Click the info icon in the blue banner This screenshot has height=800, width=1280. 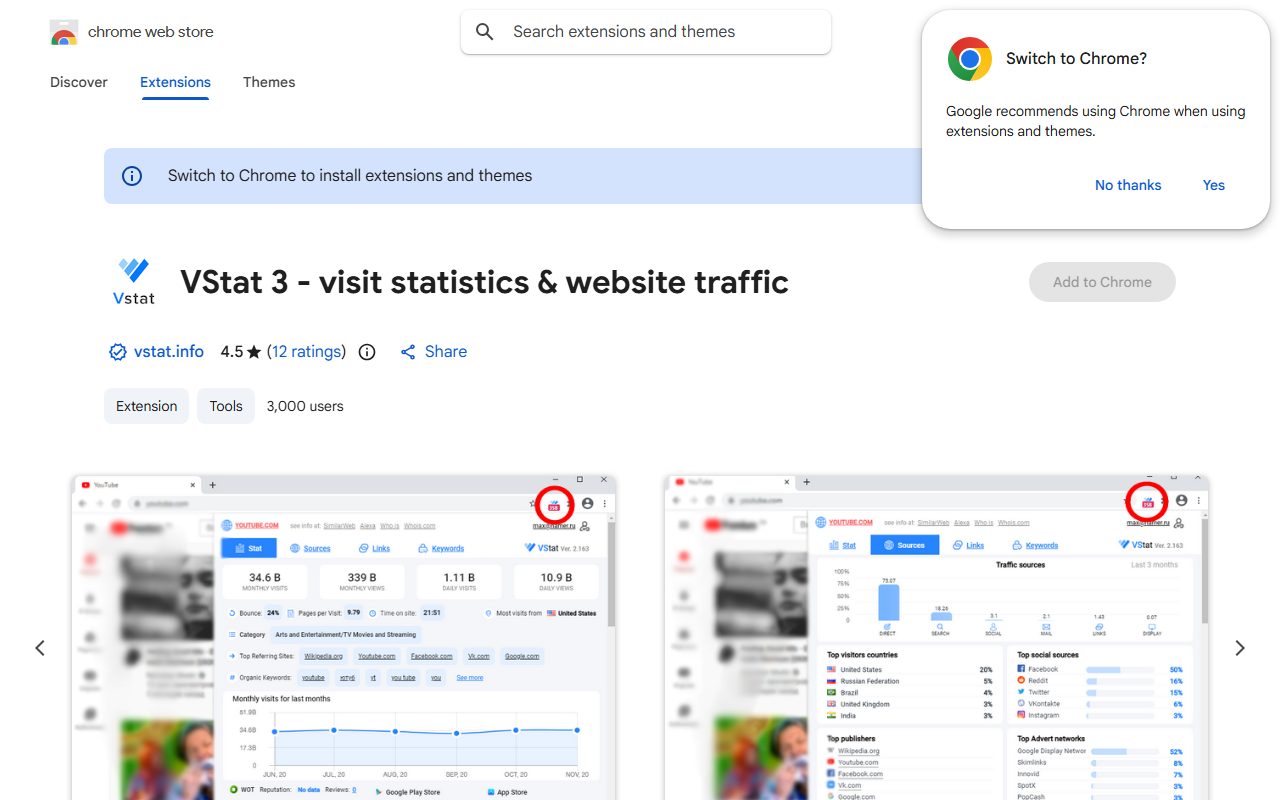[x=132, y=176]
